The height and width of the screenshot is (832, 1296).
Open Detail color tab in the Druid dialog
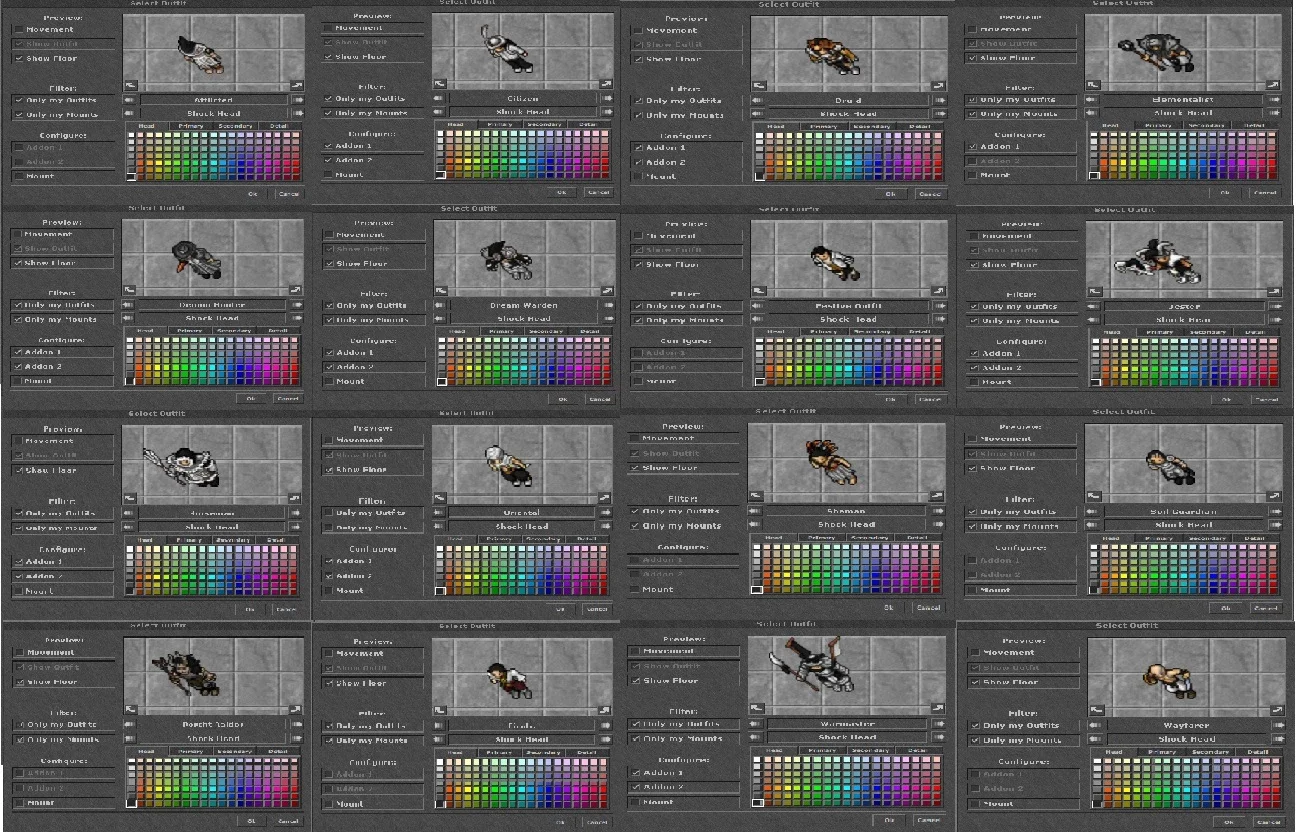coord(921,127)
